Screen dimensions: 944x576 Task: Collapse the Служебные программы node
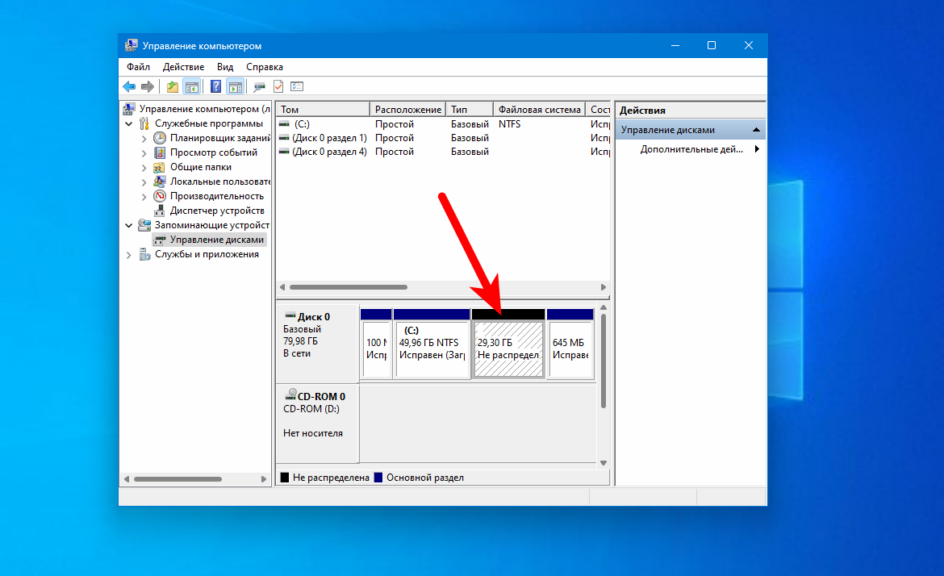click(x=129, y=124)
